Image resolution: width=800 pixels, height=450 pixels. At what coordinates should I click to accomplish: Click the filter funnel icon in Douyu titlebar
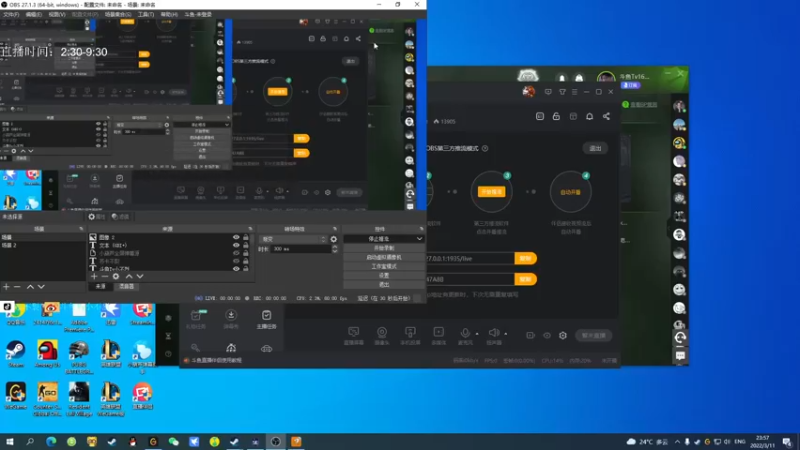point(562,92)
